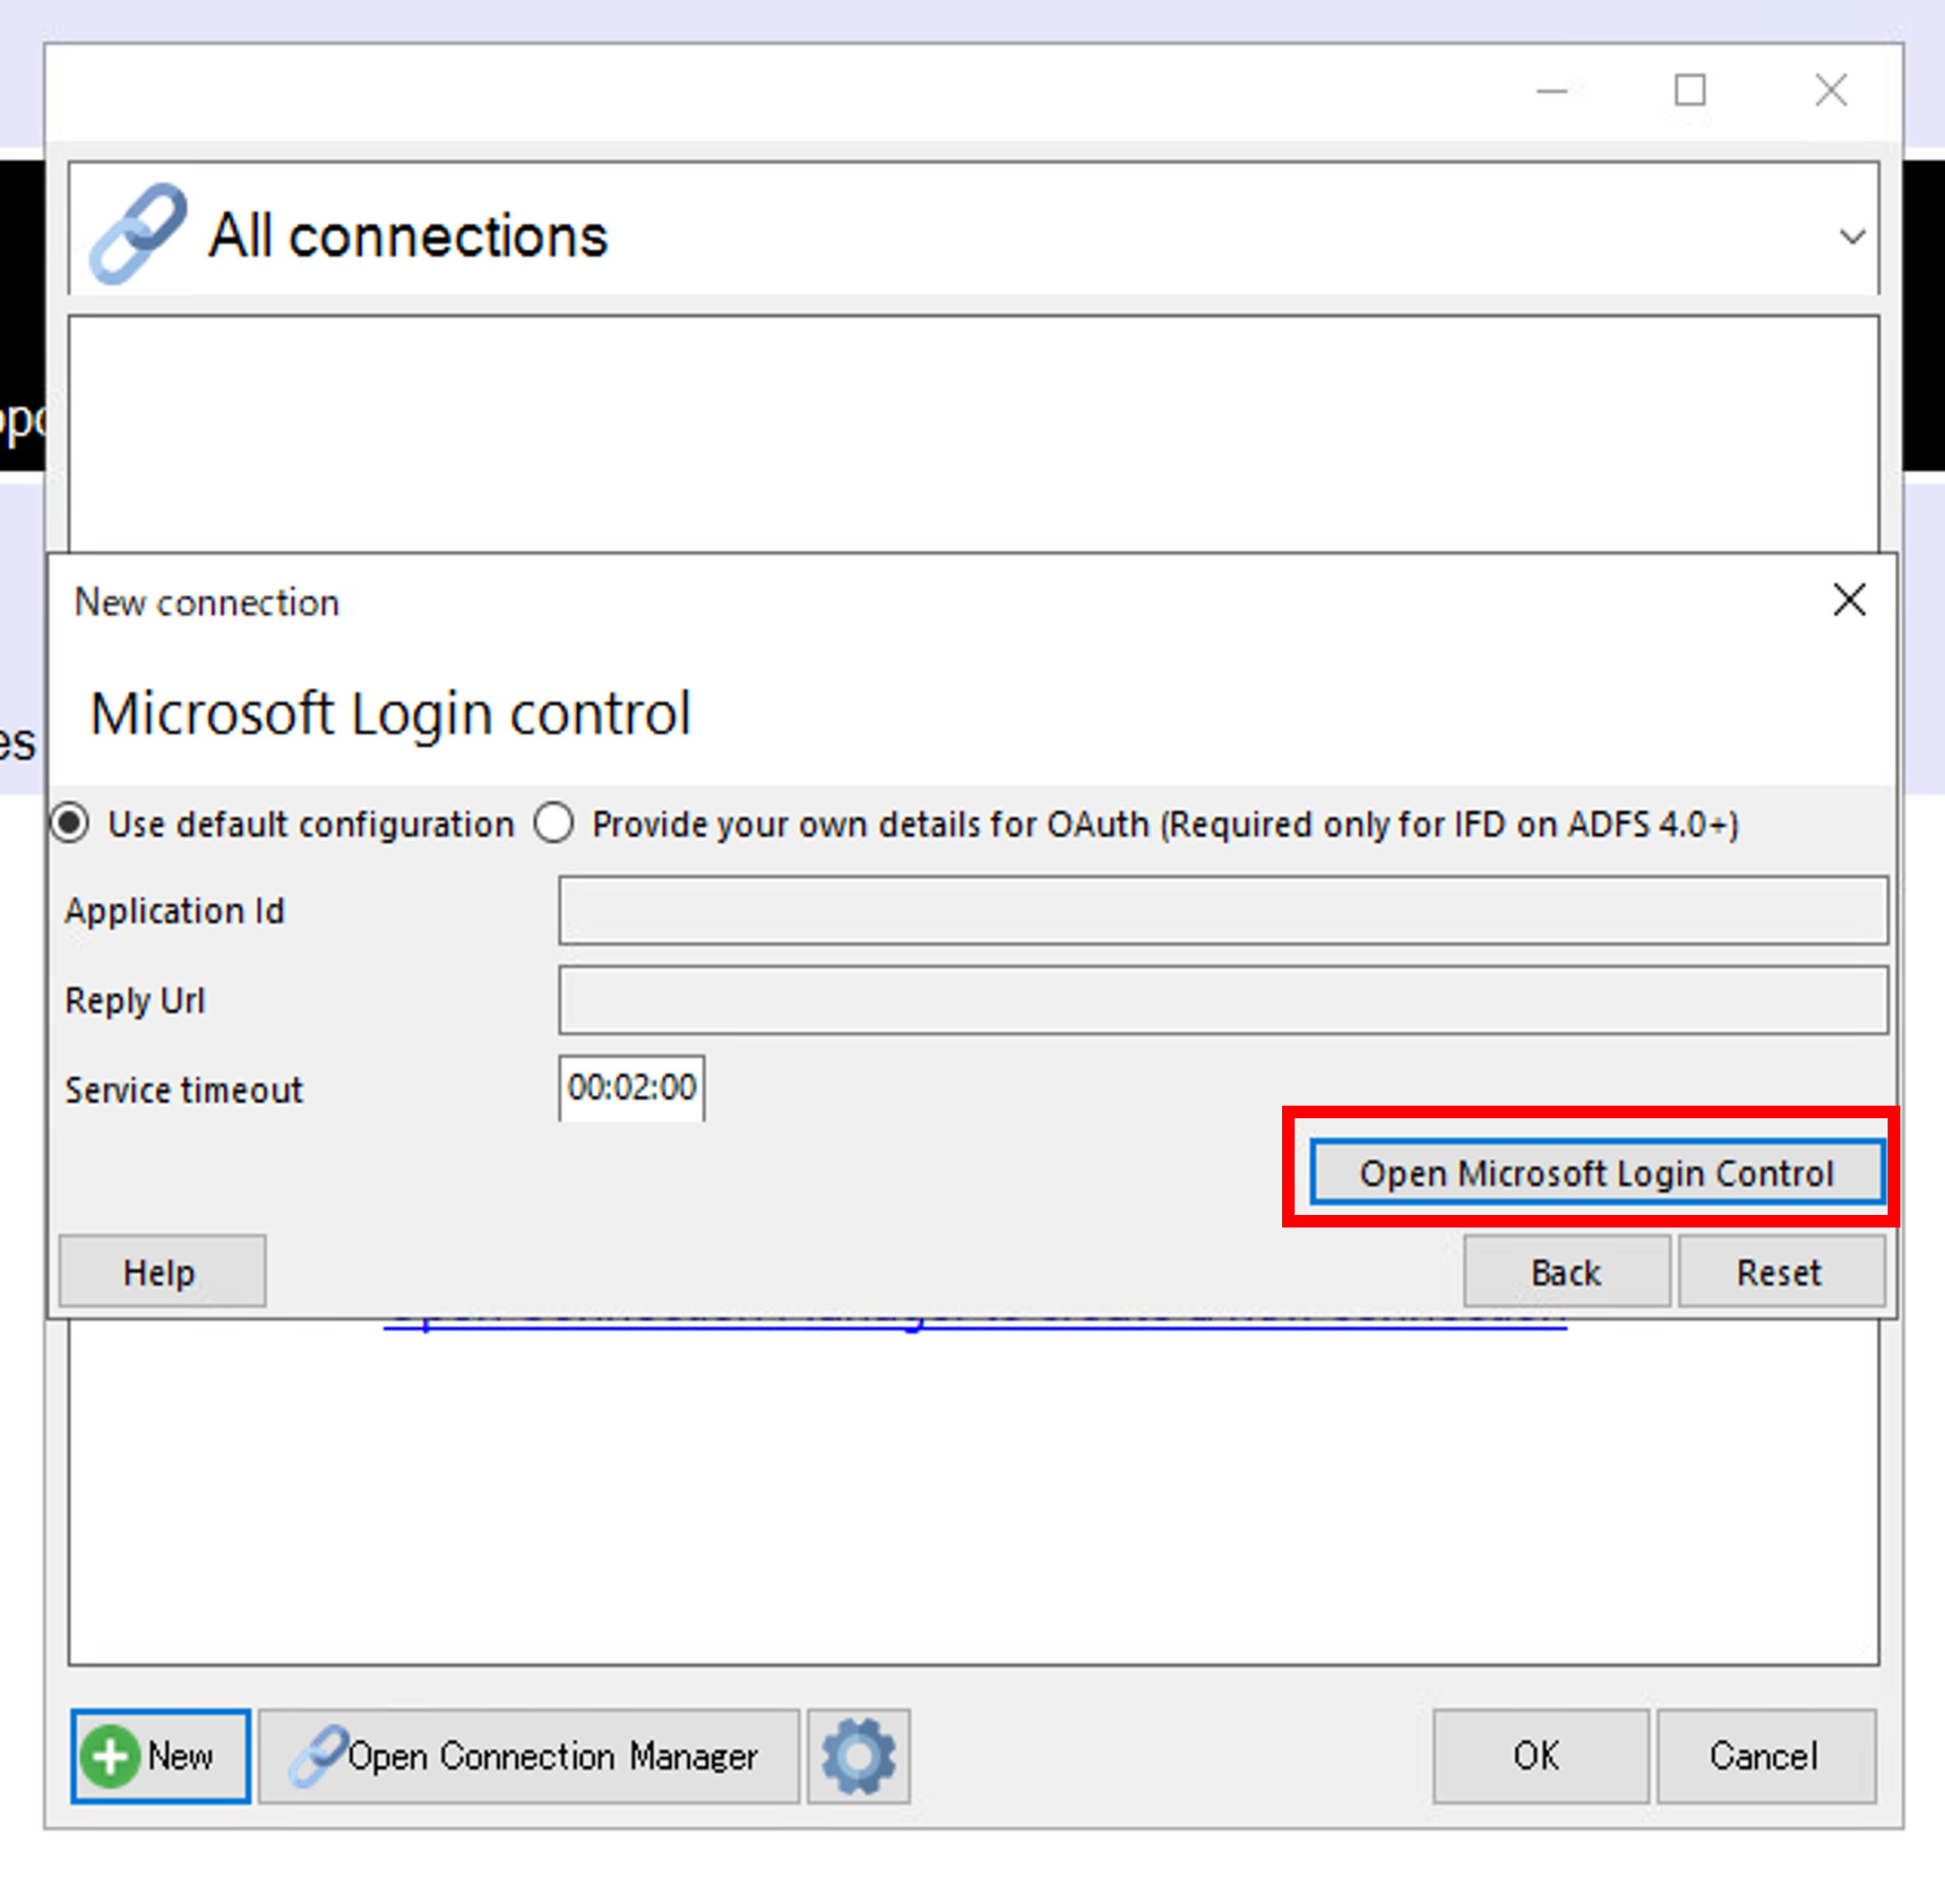1945x1904 pixels.
Task: Select Use default configuration radio button
Action: coord(71,824)
